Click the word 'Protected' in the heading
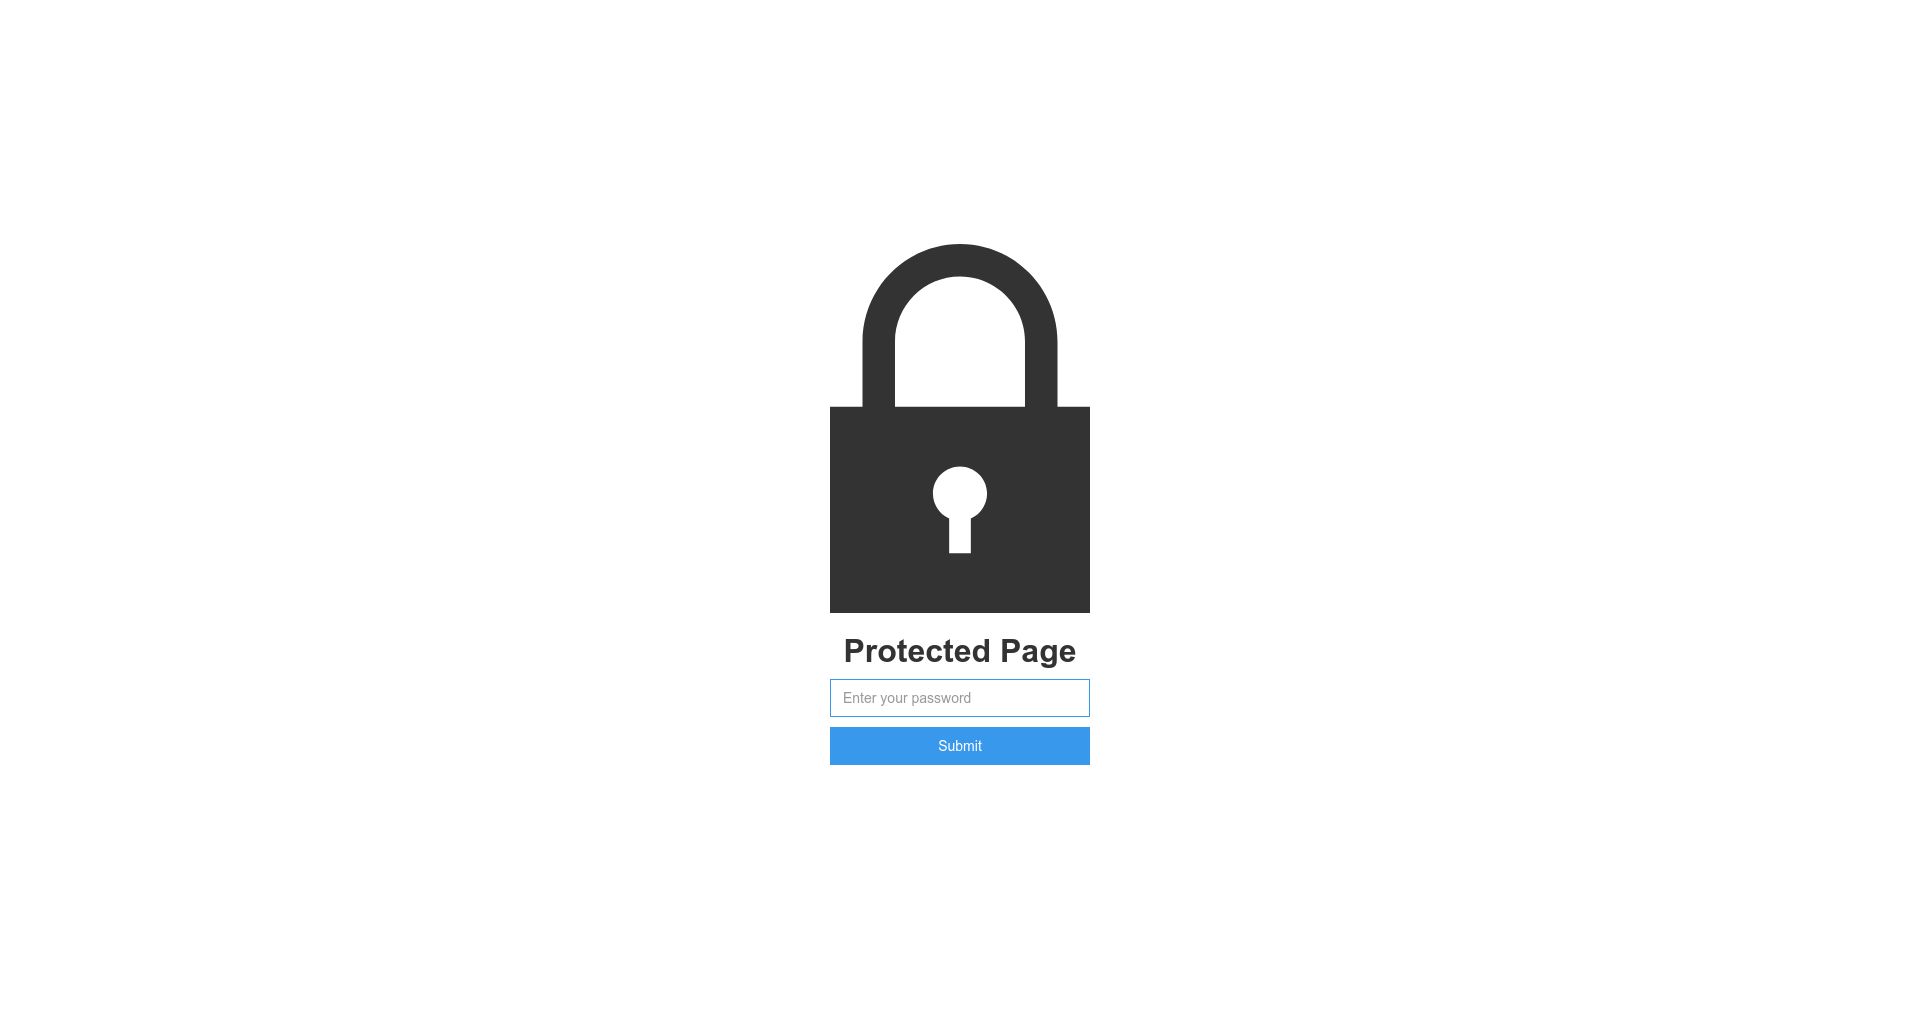This screenshot has width=1920, height=1024. tap(917, 651)
